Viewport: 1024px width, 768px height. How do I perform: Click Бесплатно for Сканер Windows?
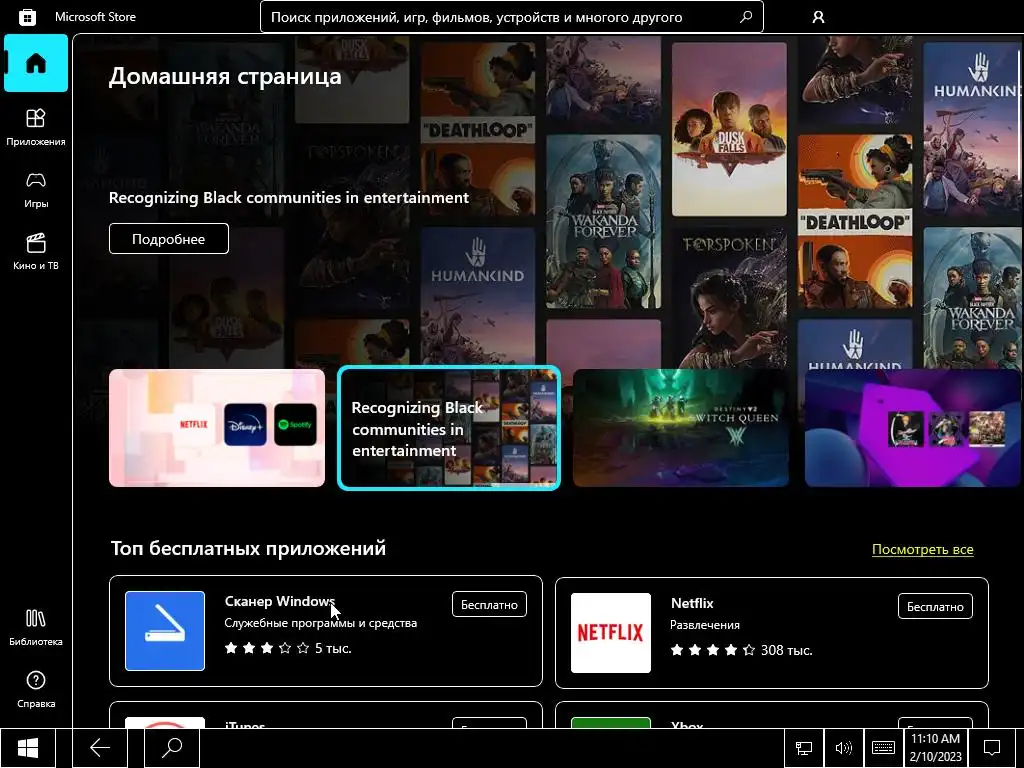[489, 605]
